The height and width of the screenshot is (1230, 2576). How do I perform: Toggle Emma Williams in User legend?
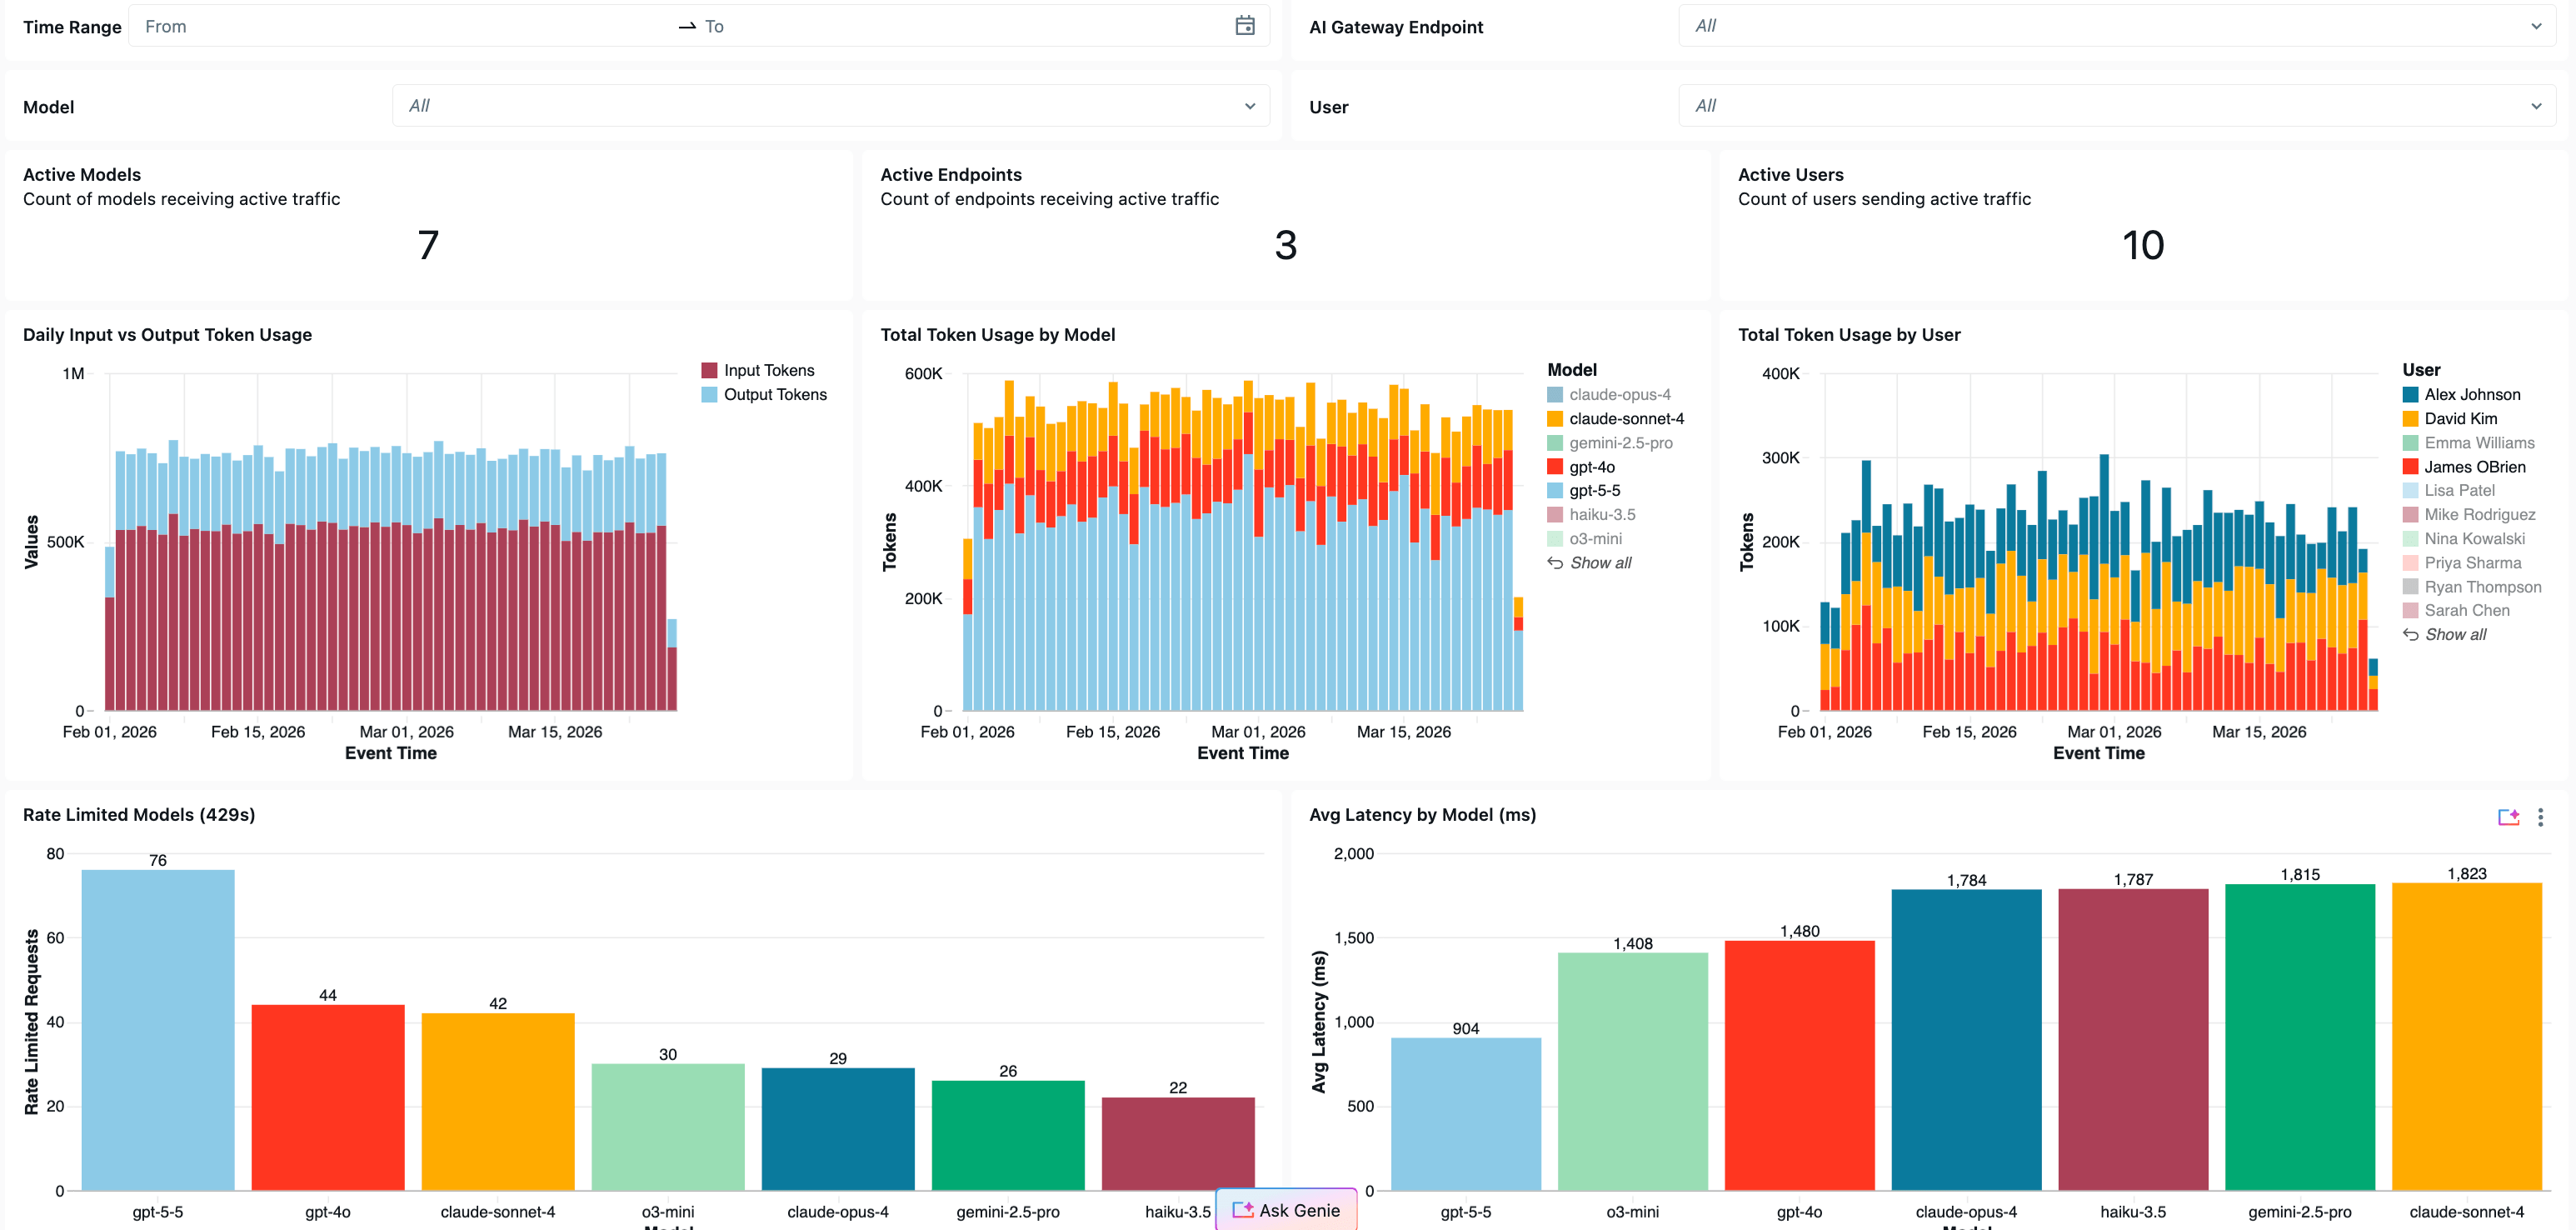pos(2478,443)
